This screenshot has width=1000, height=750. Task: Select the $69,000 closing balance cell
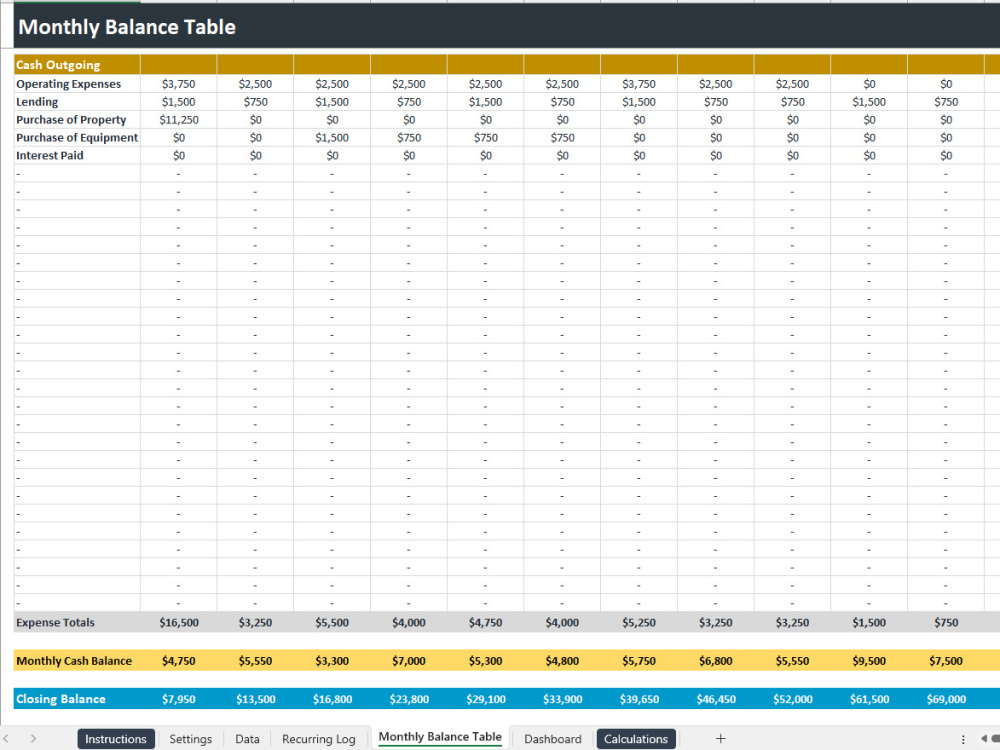pyautogui.click(x=946, y=699)
